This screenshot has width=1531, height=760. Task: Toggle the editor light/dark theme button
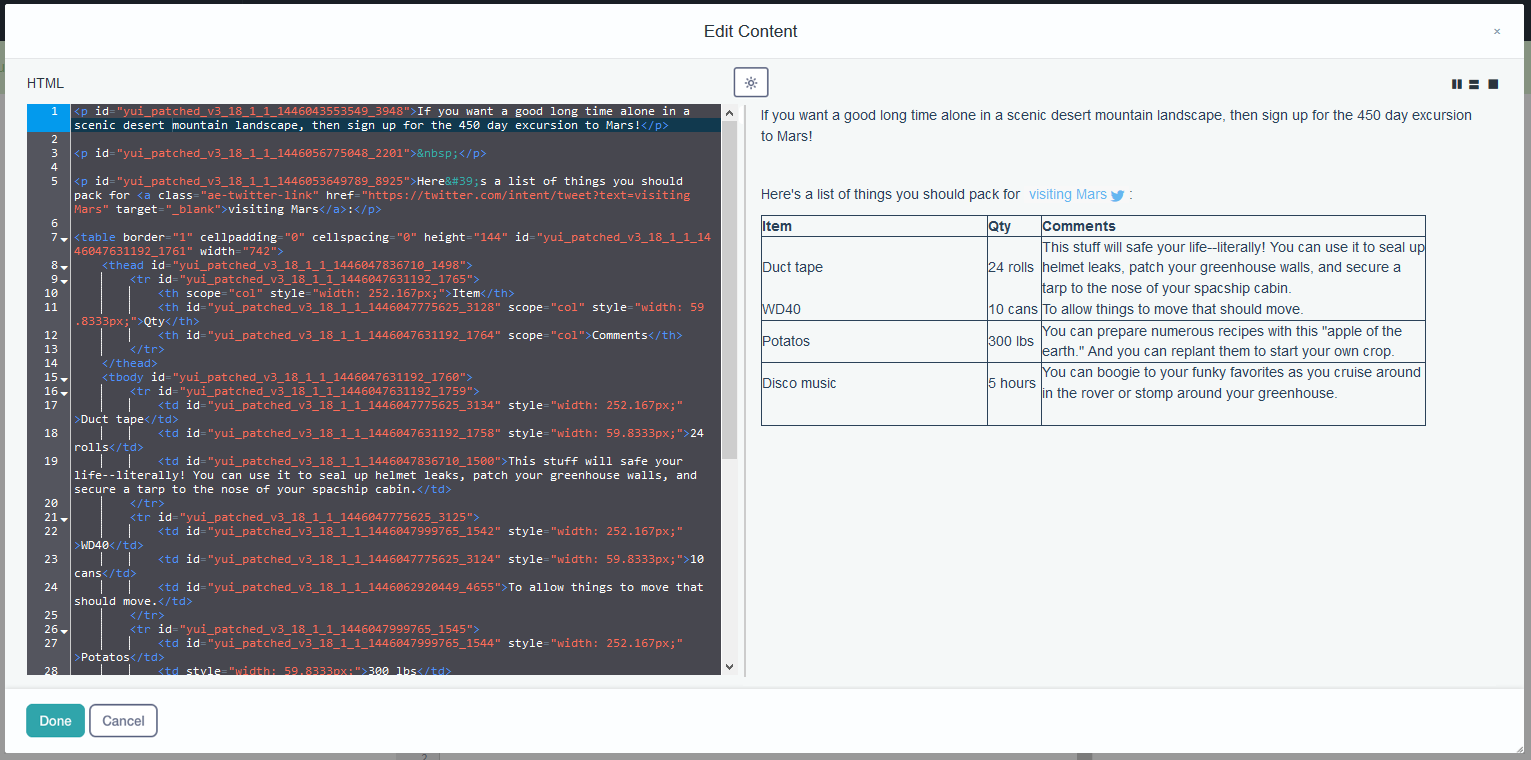751,83
